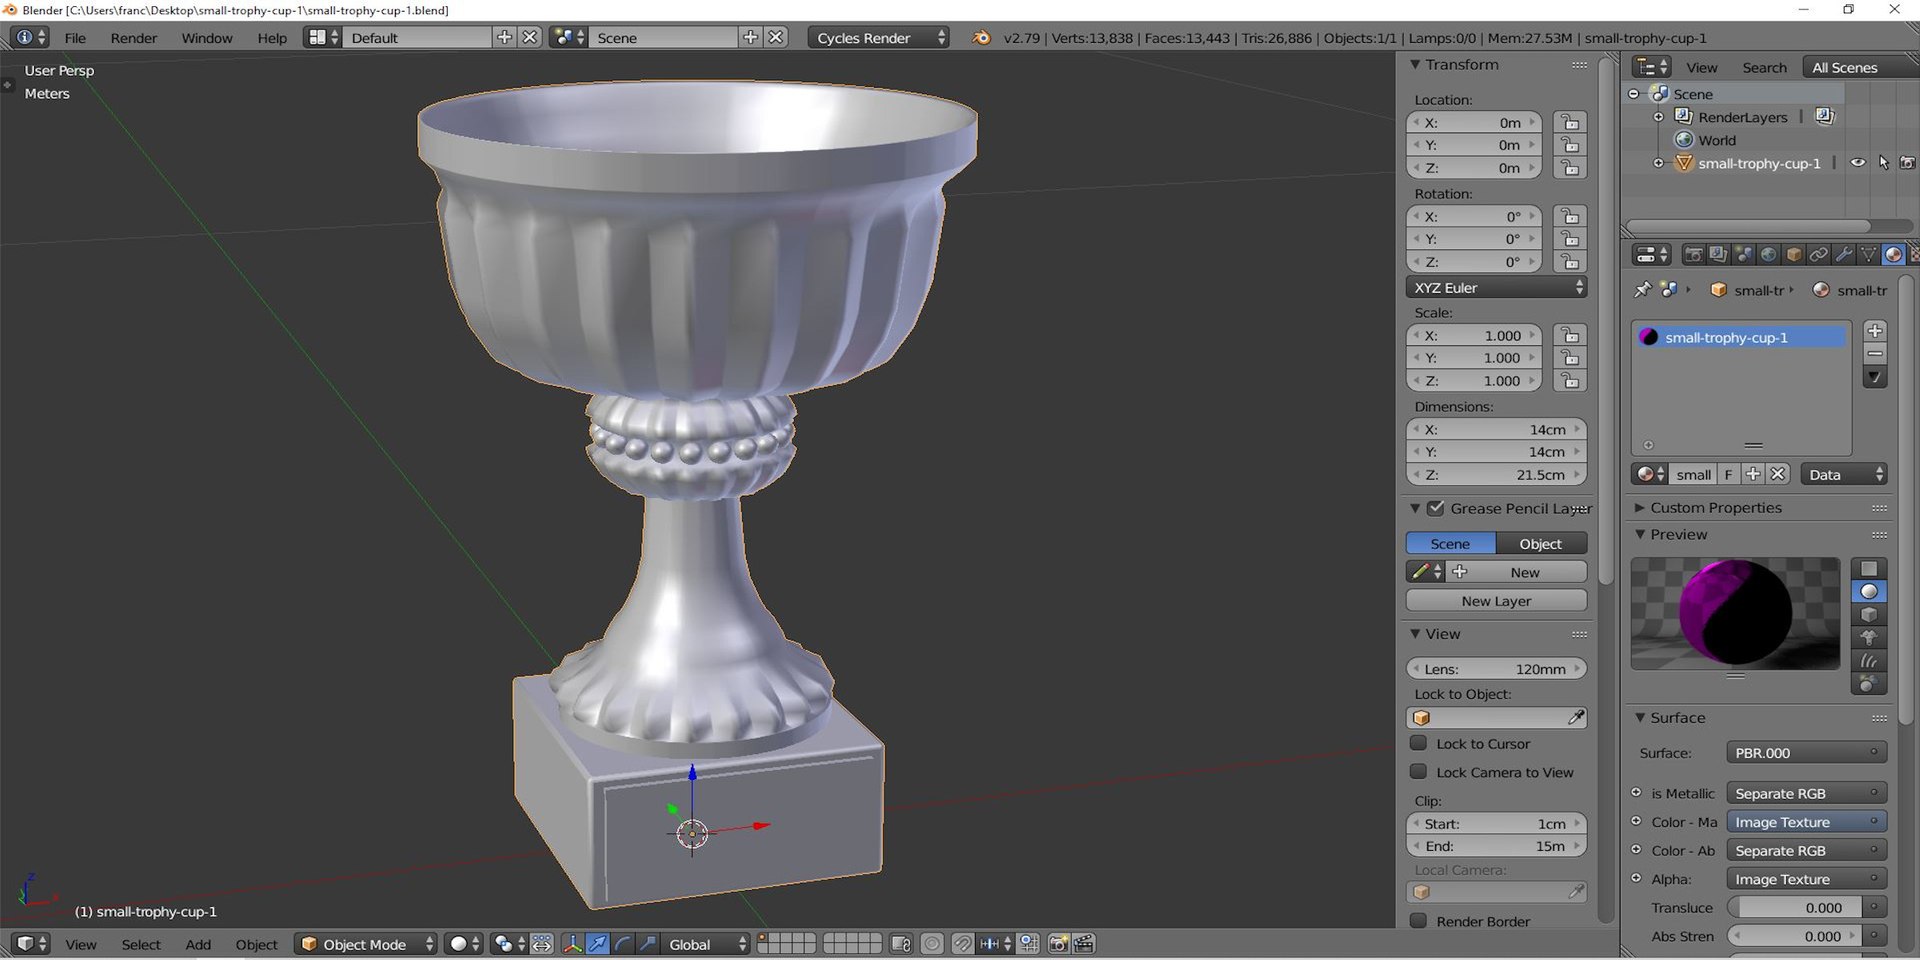This screenshot has width=1920, height=960.
Task: Expand the RenderLayers tree item
Action: point(1658,117)
